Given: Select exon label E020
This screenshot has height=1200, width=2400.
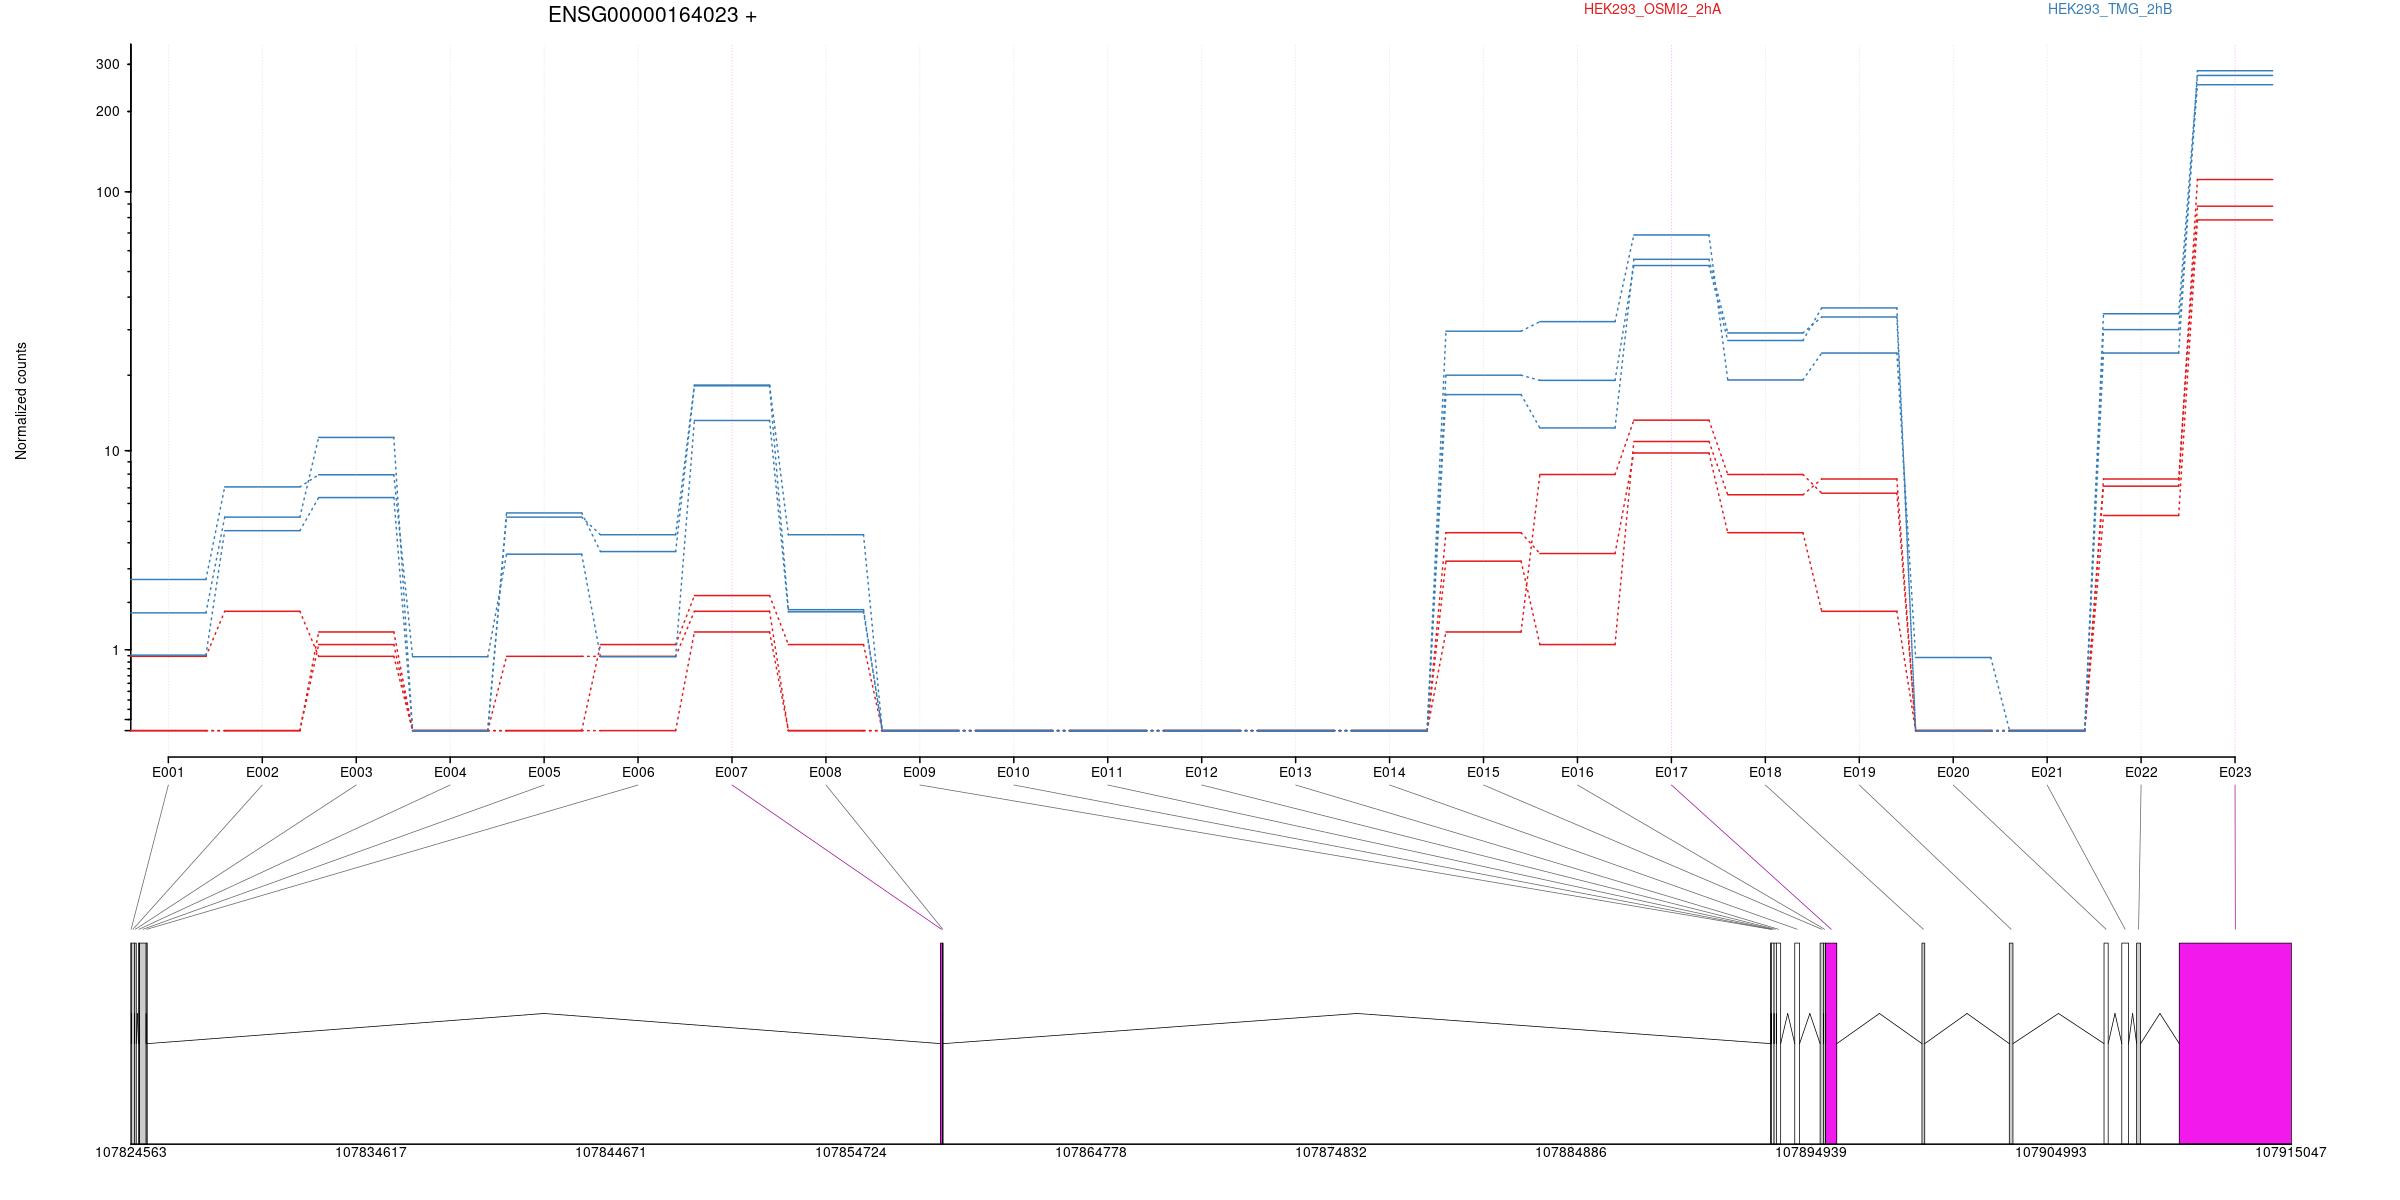Looking at the screenshot, I should (x=1953, y=772).
